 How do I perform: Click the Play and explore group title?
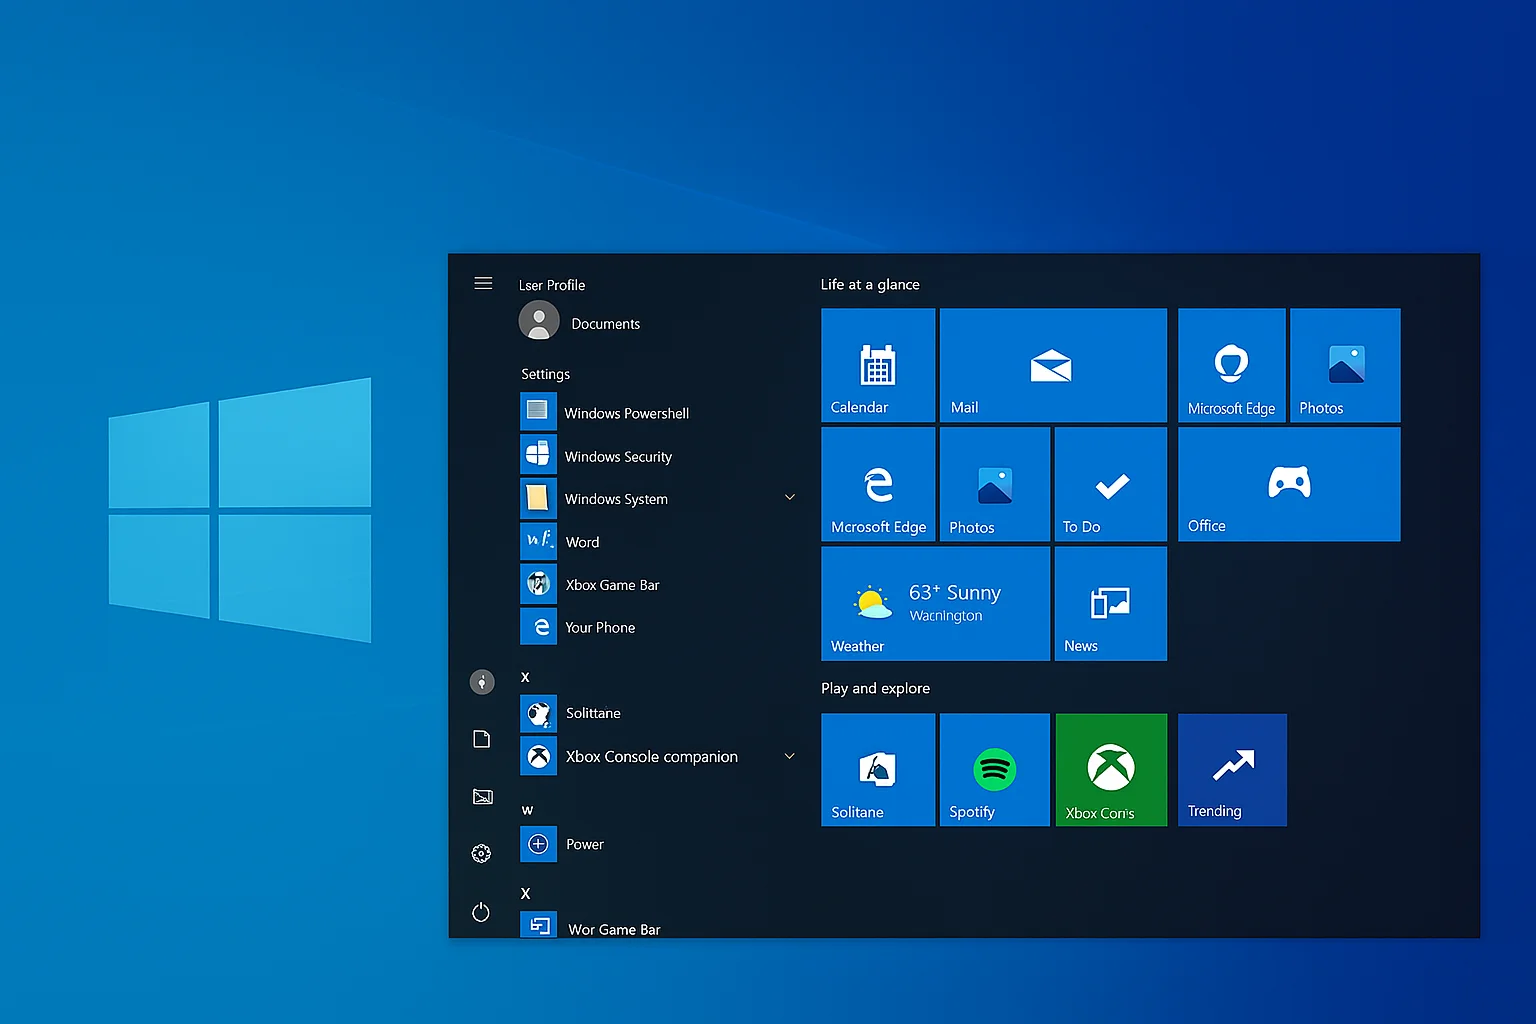click(875, 688)
